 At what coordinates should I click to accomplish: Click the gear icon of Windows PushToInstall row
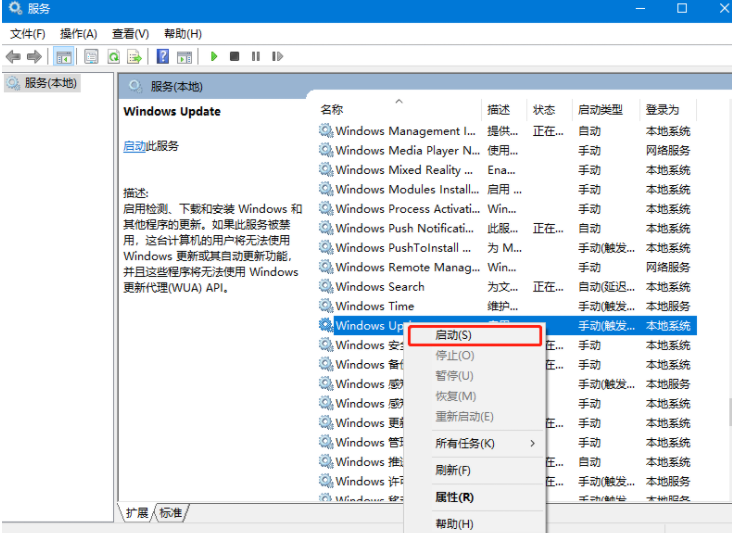[x=326, y=247]
